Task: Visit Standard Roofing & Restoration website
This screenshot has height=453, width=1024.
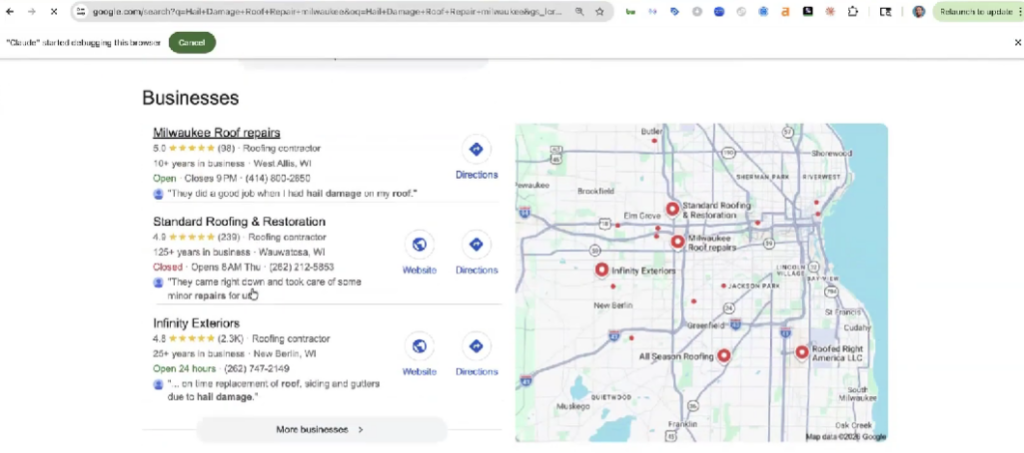Action: (419, 254)
